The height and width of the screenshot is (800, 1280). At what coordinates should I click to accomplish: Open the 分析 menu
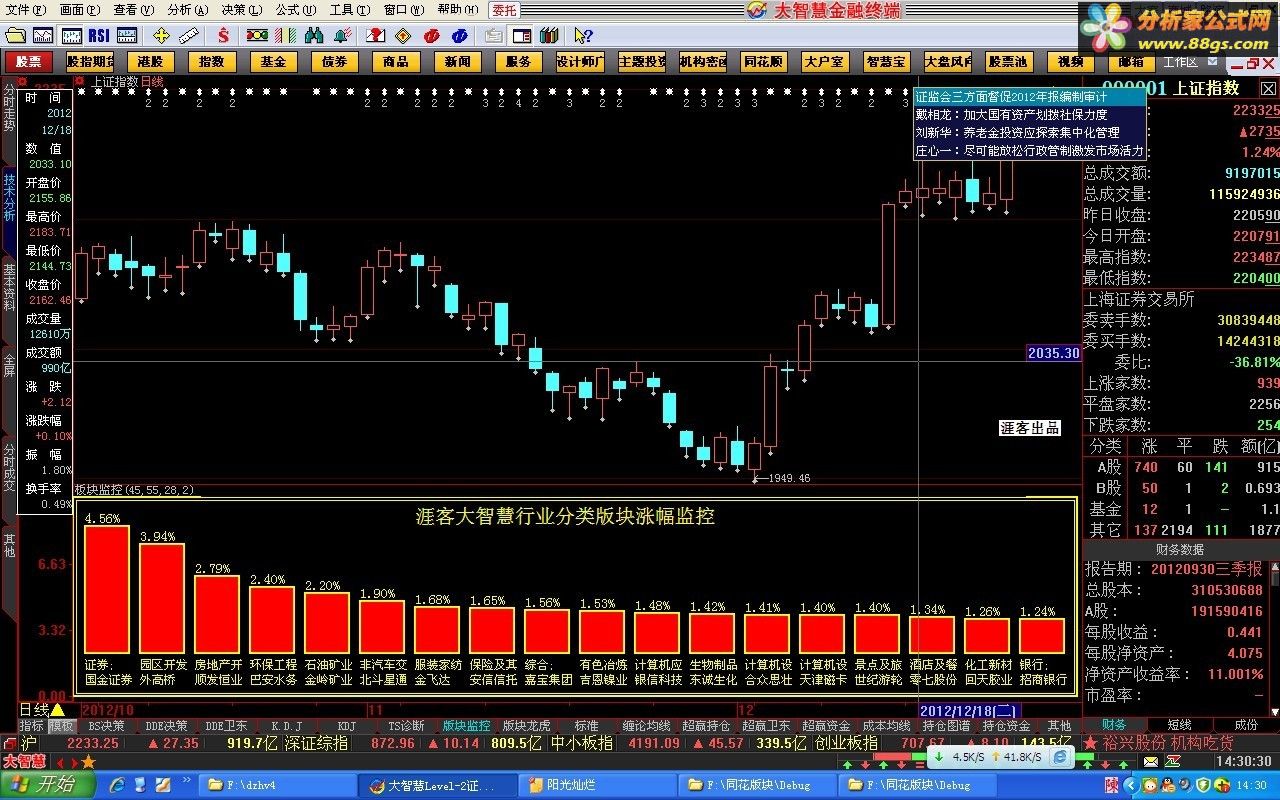click(x=187, y=9)
